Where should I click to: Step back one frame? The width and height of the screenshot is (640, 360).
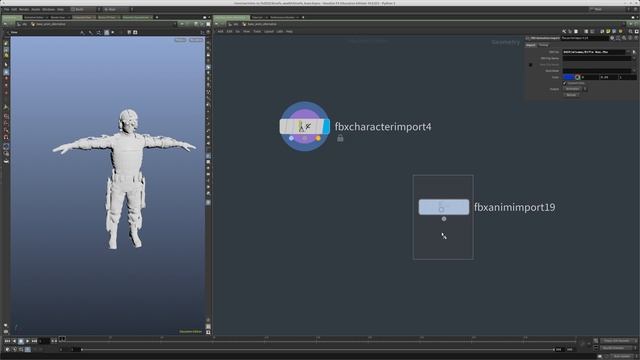[14, 341]
